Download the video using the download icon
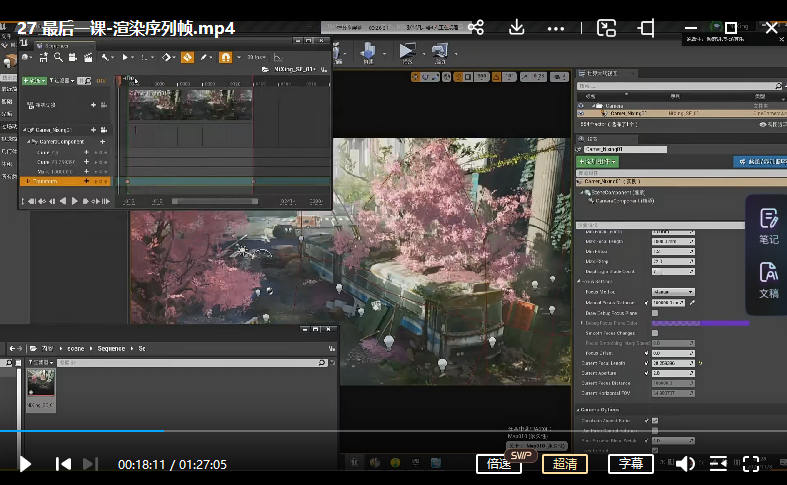Screen dimensions: 787x485 pyautogui.click(x=517, y=27)
